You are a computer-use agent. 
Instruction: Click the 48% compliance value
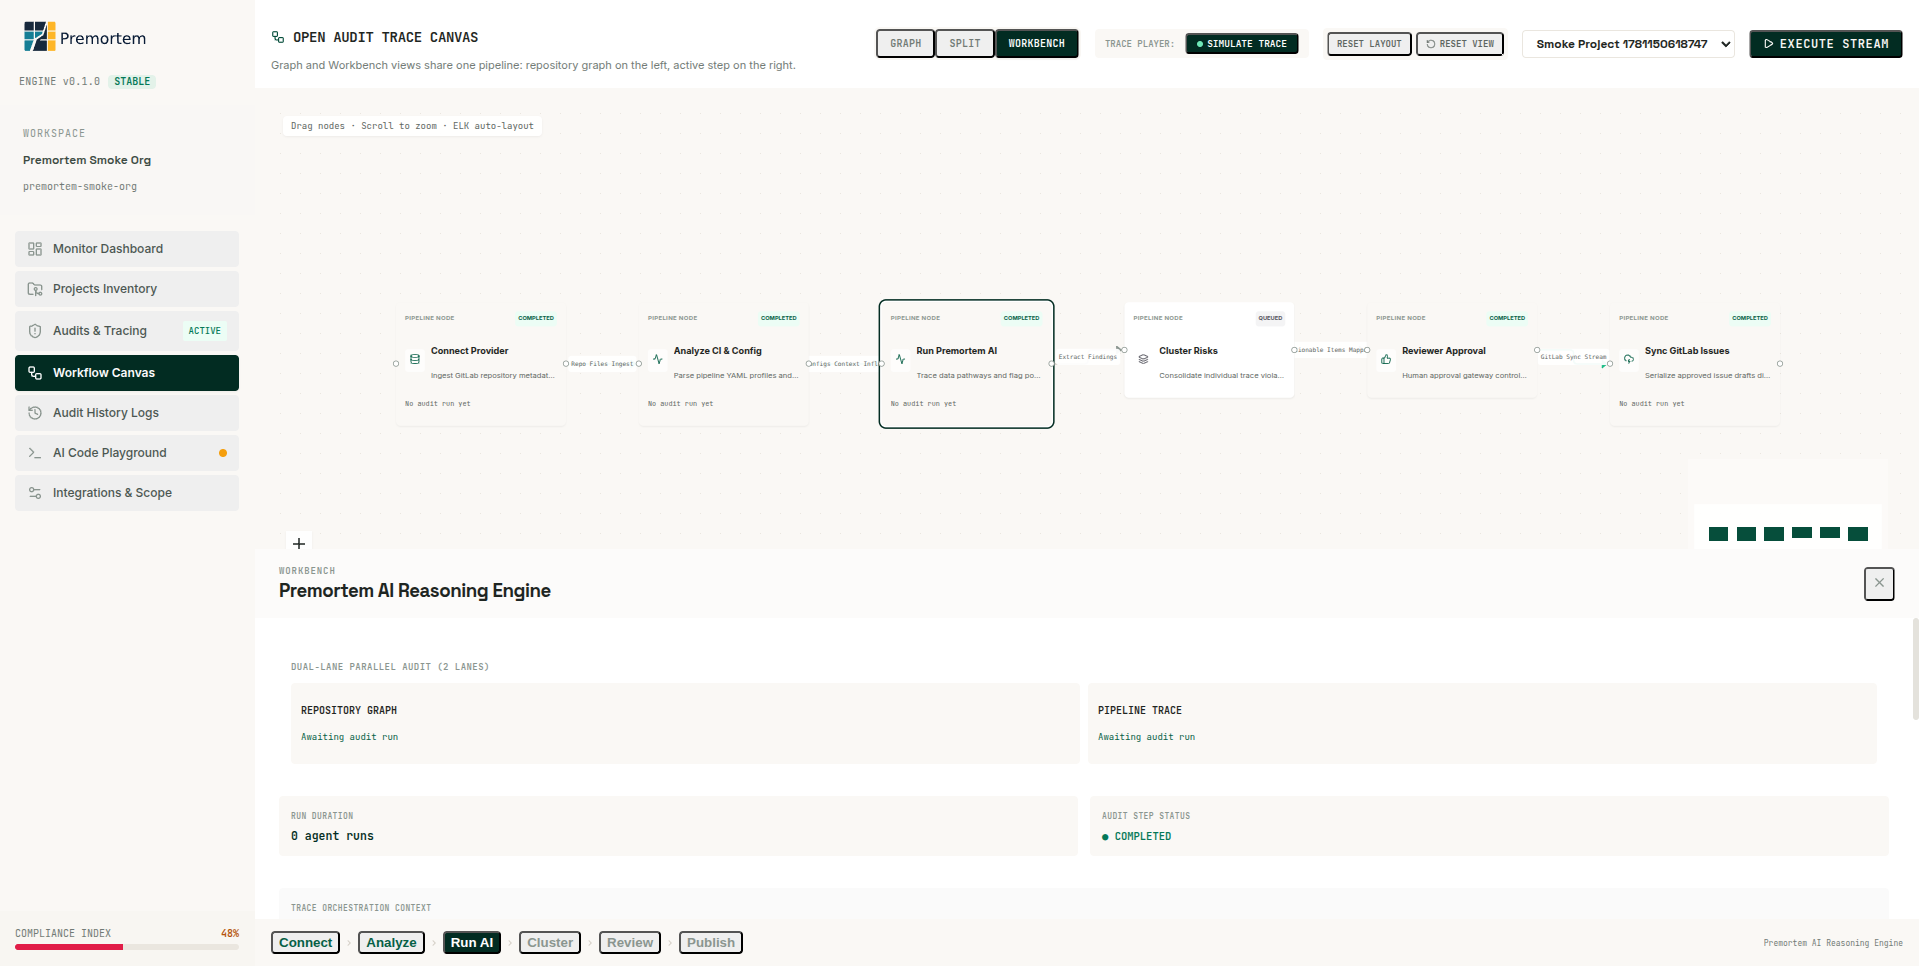coord(230,934)
